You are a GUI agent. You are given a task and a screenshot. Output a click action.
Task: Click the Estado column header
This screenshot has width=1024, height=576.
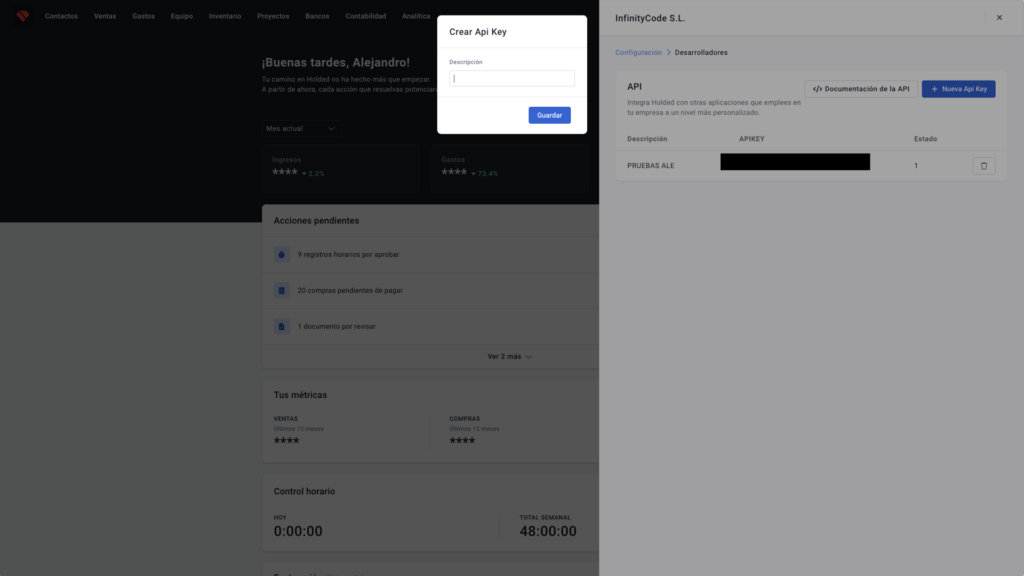click(x=925, y=139)
